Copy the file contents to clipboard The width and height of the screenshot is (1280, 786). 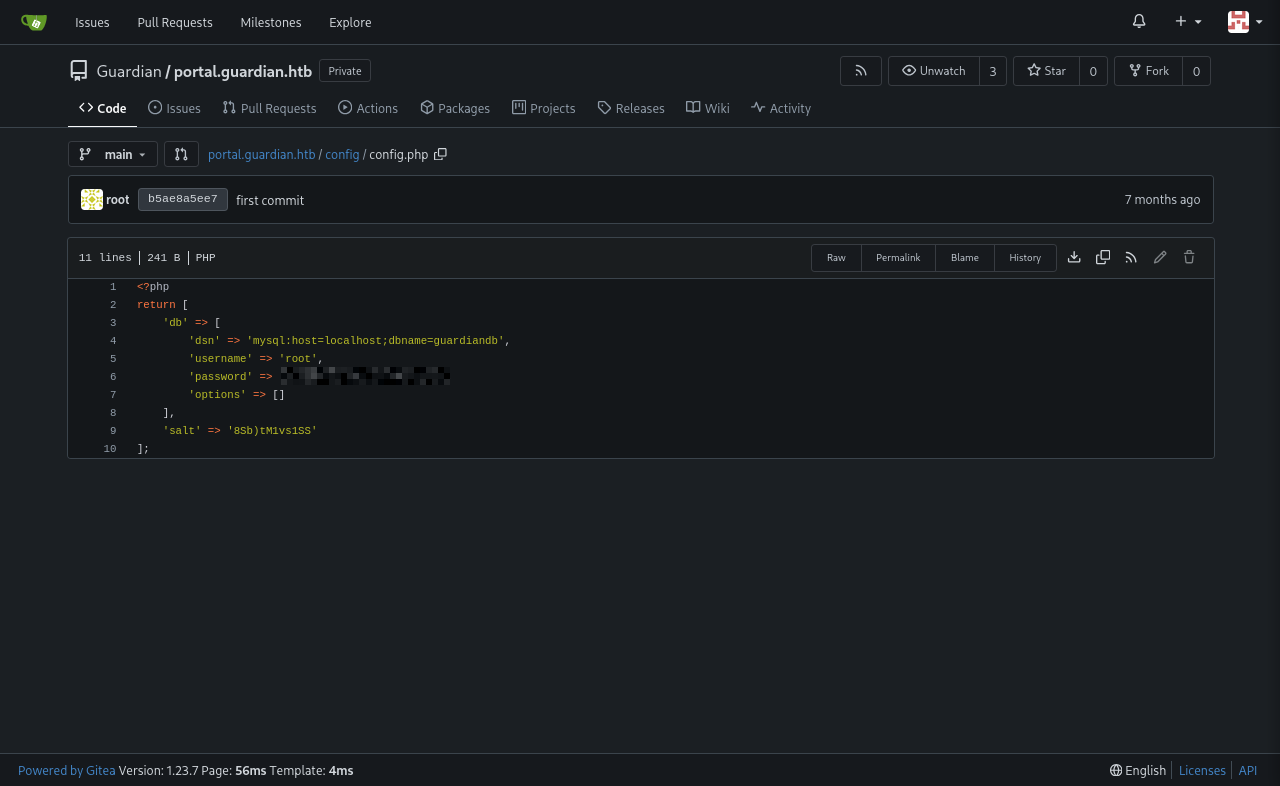click(1102, 257)
